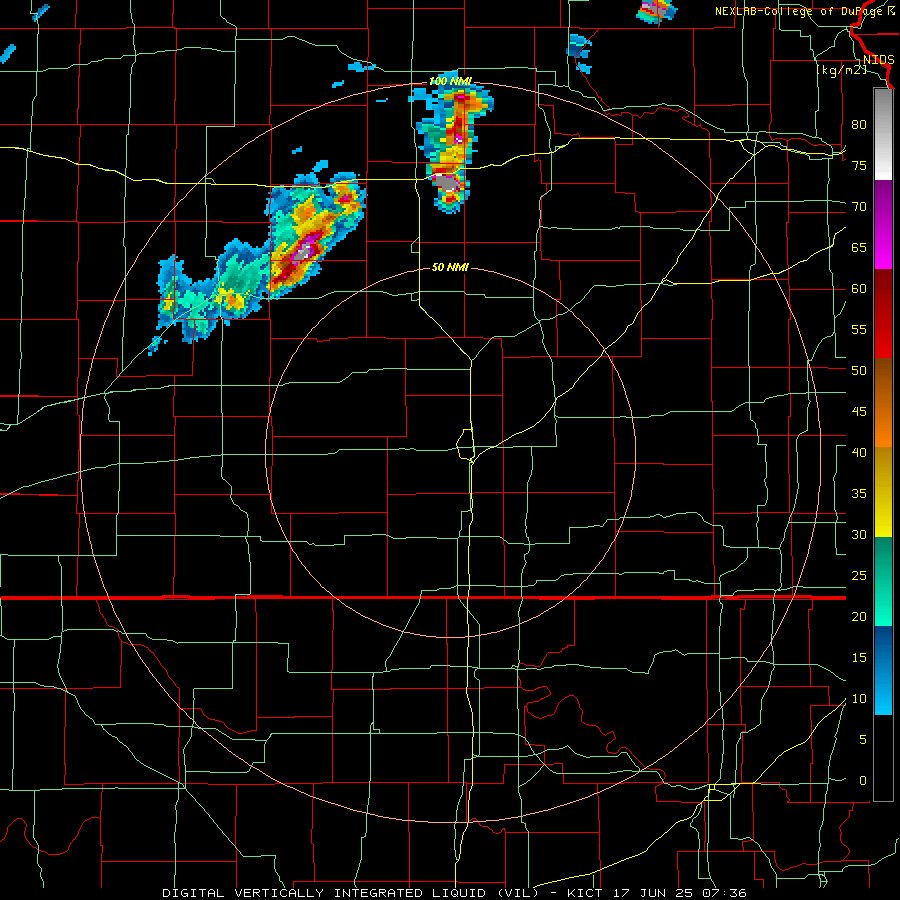Pick the gray-white band of the VIL legend
Viewport: 900px width, 900px height.
(x=883, y=134)
